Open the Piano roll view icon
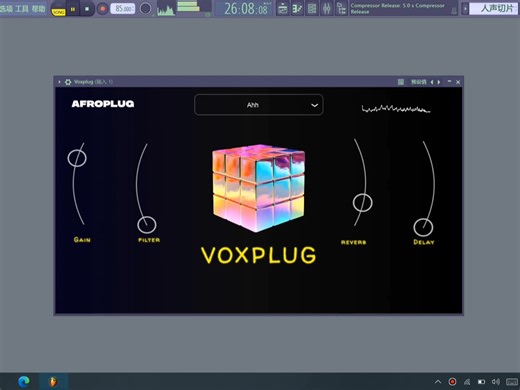 pos(297,8)
